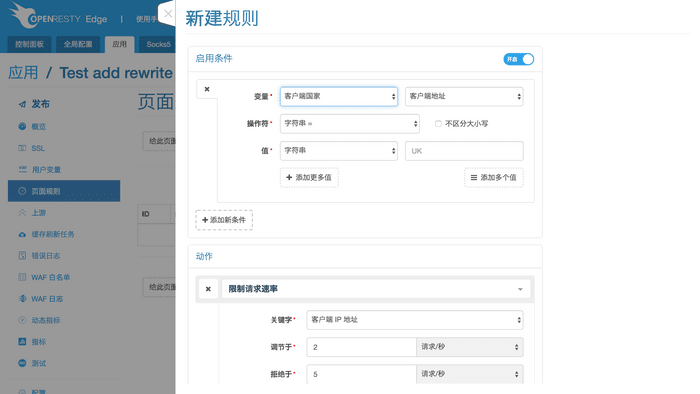This screenshot has width=700, height=394.
Task: Click the 缓存刷新任务 cloud icon
Action: [x=22, y=234]
